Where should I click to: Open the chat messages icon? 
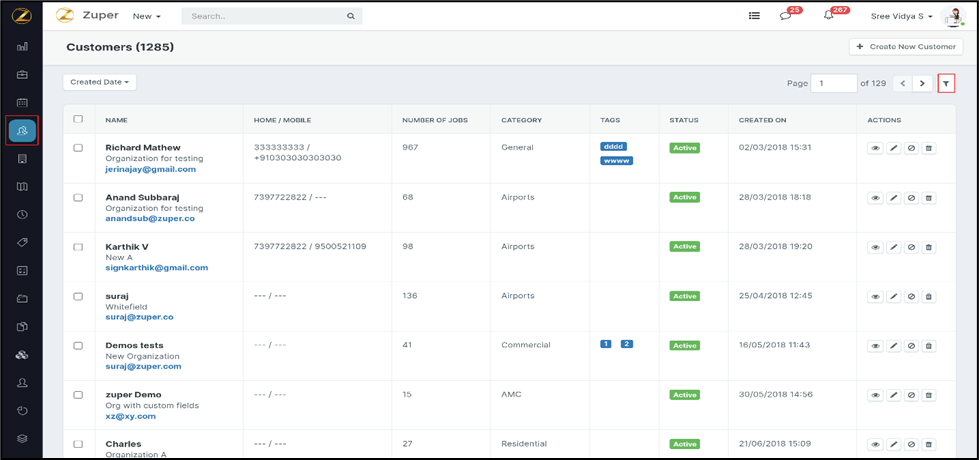coord(785,16)
